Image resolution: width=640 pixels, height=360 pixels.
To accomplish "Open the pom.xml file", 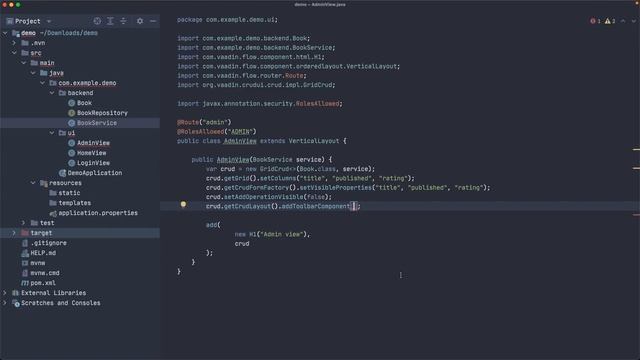I will (x=43, y=283).
